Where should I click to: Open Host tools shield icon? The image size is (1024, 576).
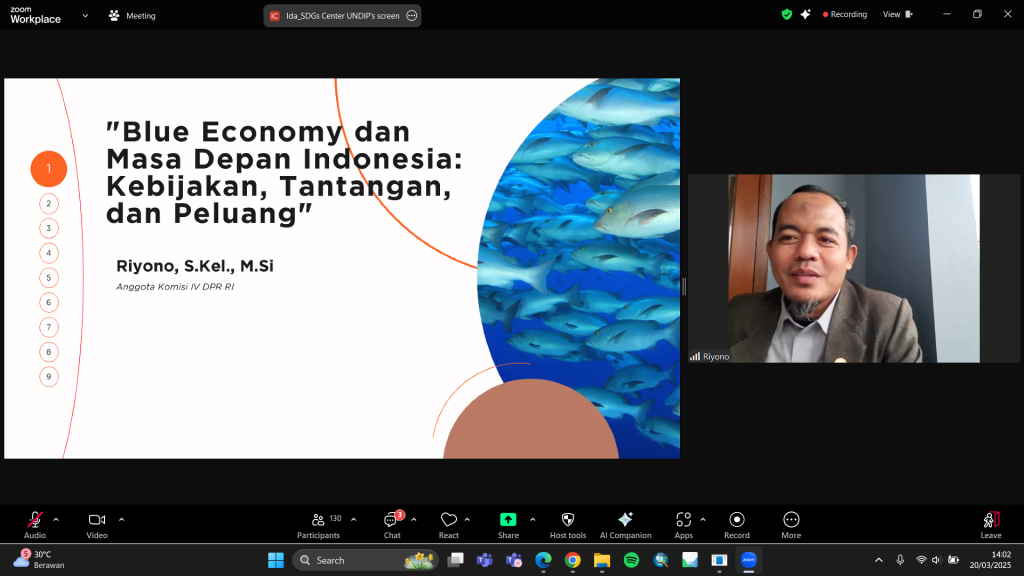[x=568, y=520]
